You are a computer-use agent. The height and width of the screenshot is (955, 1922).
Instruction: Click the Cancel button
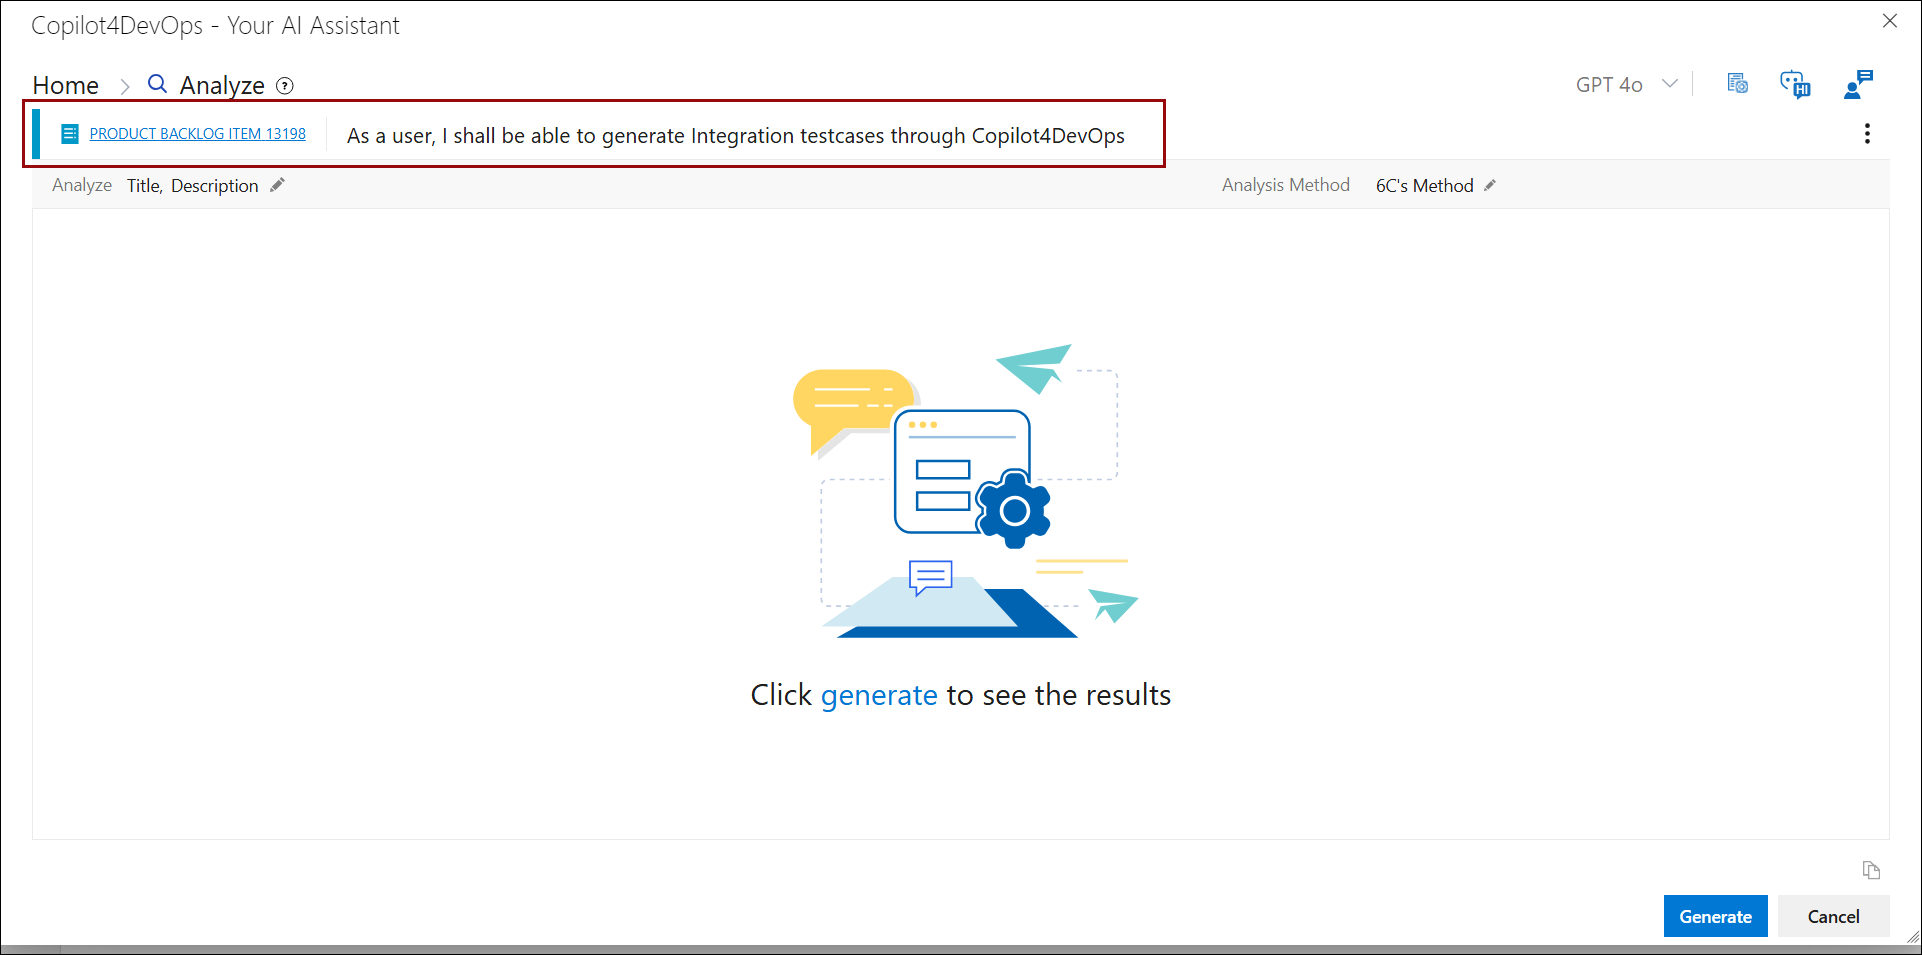coord(1833,916)
